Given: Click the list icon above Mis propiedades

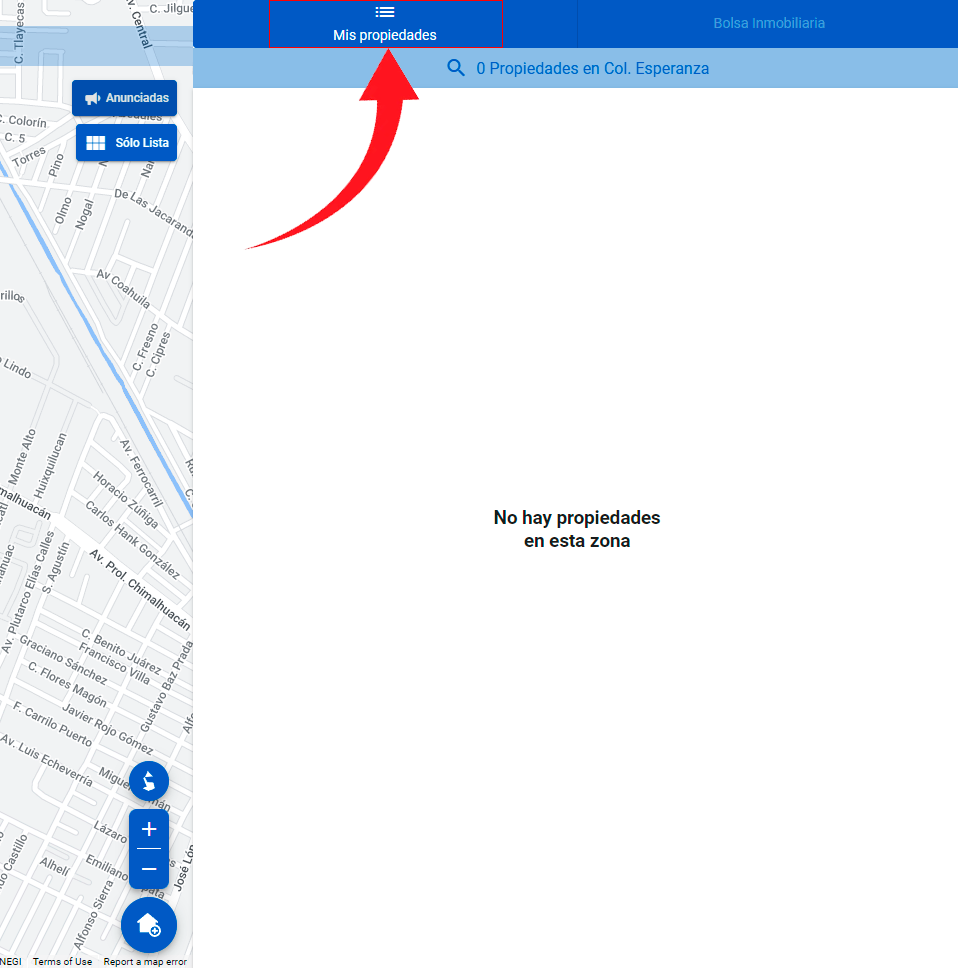Looking at the screenshot, I should click(x=385, y=12).
